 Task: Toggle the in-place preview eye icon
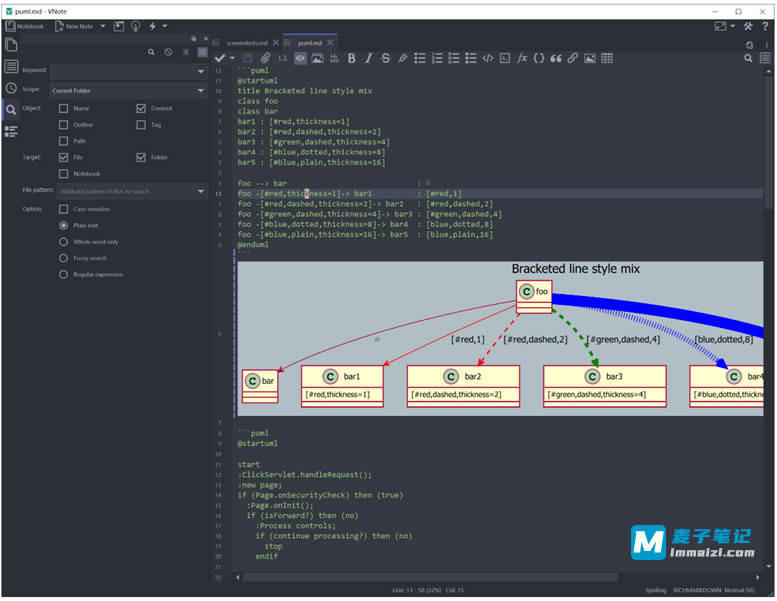pos(300,58)
